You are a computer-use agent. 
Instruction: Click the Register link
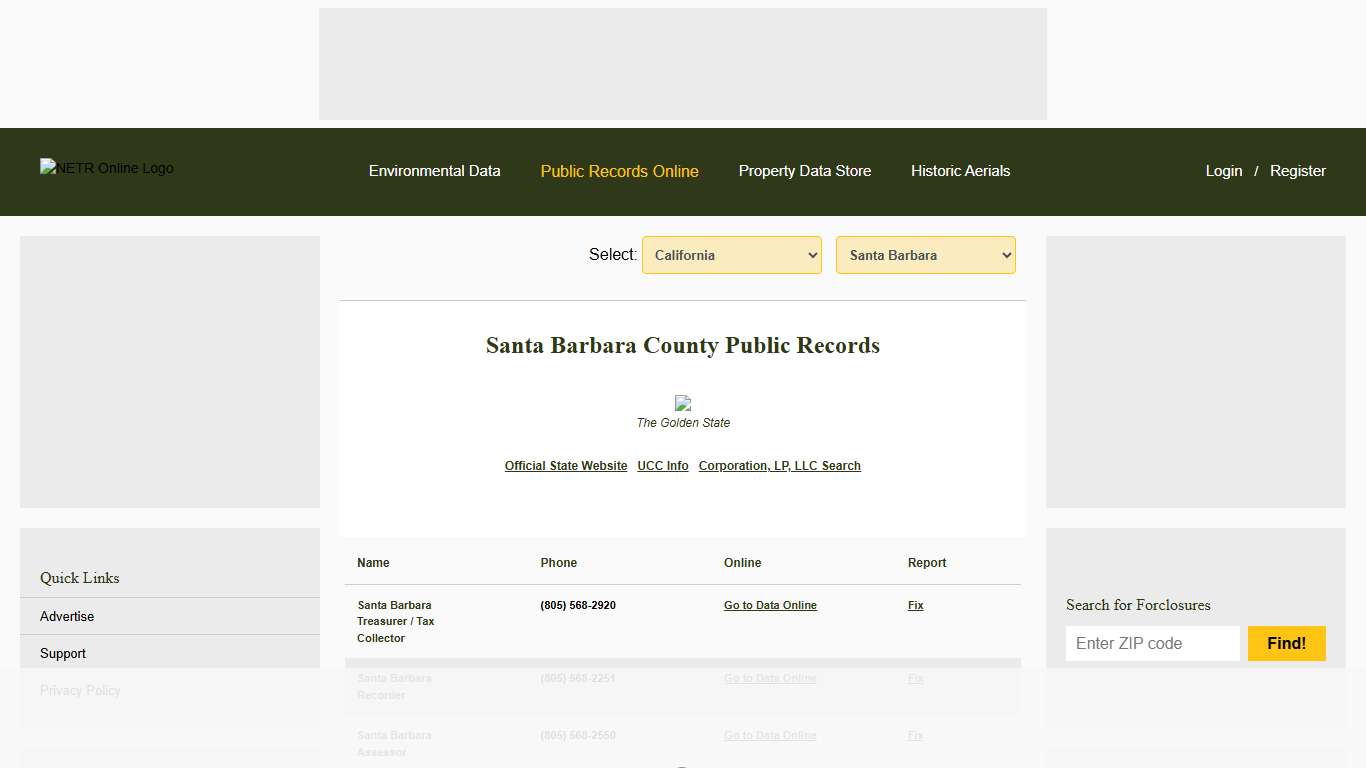tap(1297, 171)
